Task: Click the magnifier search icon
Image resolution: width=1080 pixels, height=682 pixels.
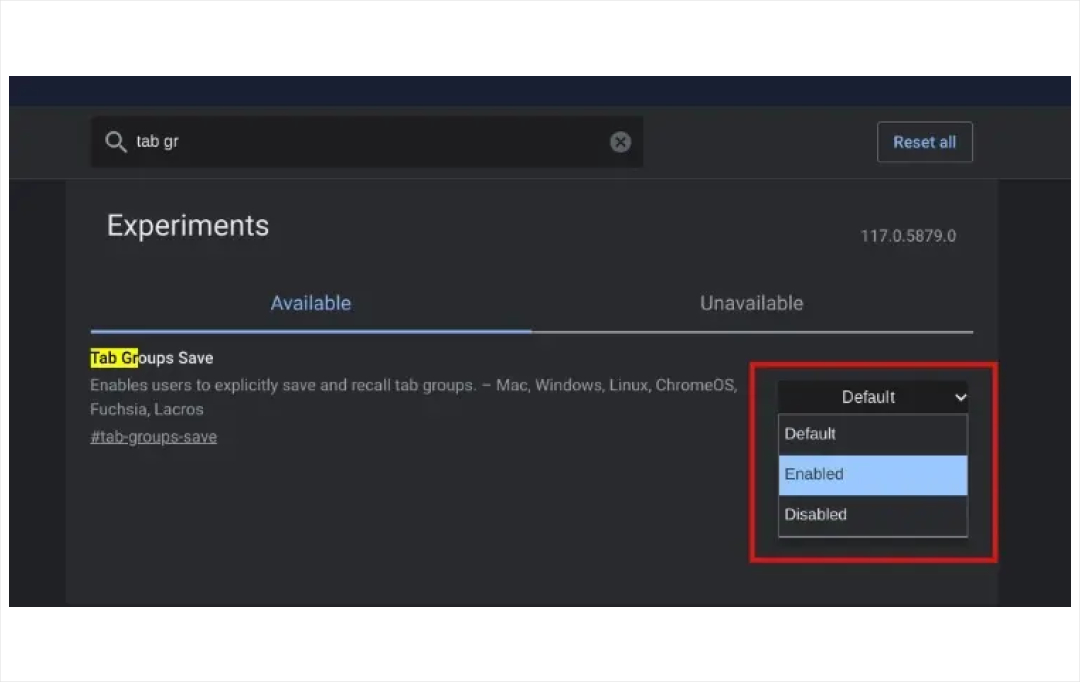Action: coord(116,142)
